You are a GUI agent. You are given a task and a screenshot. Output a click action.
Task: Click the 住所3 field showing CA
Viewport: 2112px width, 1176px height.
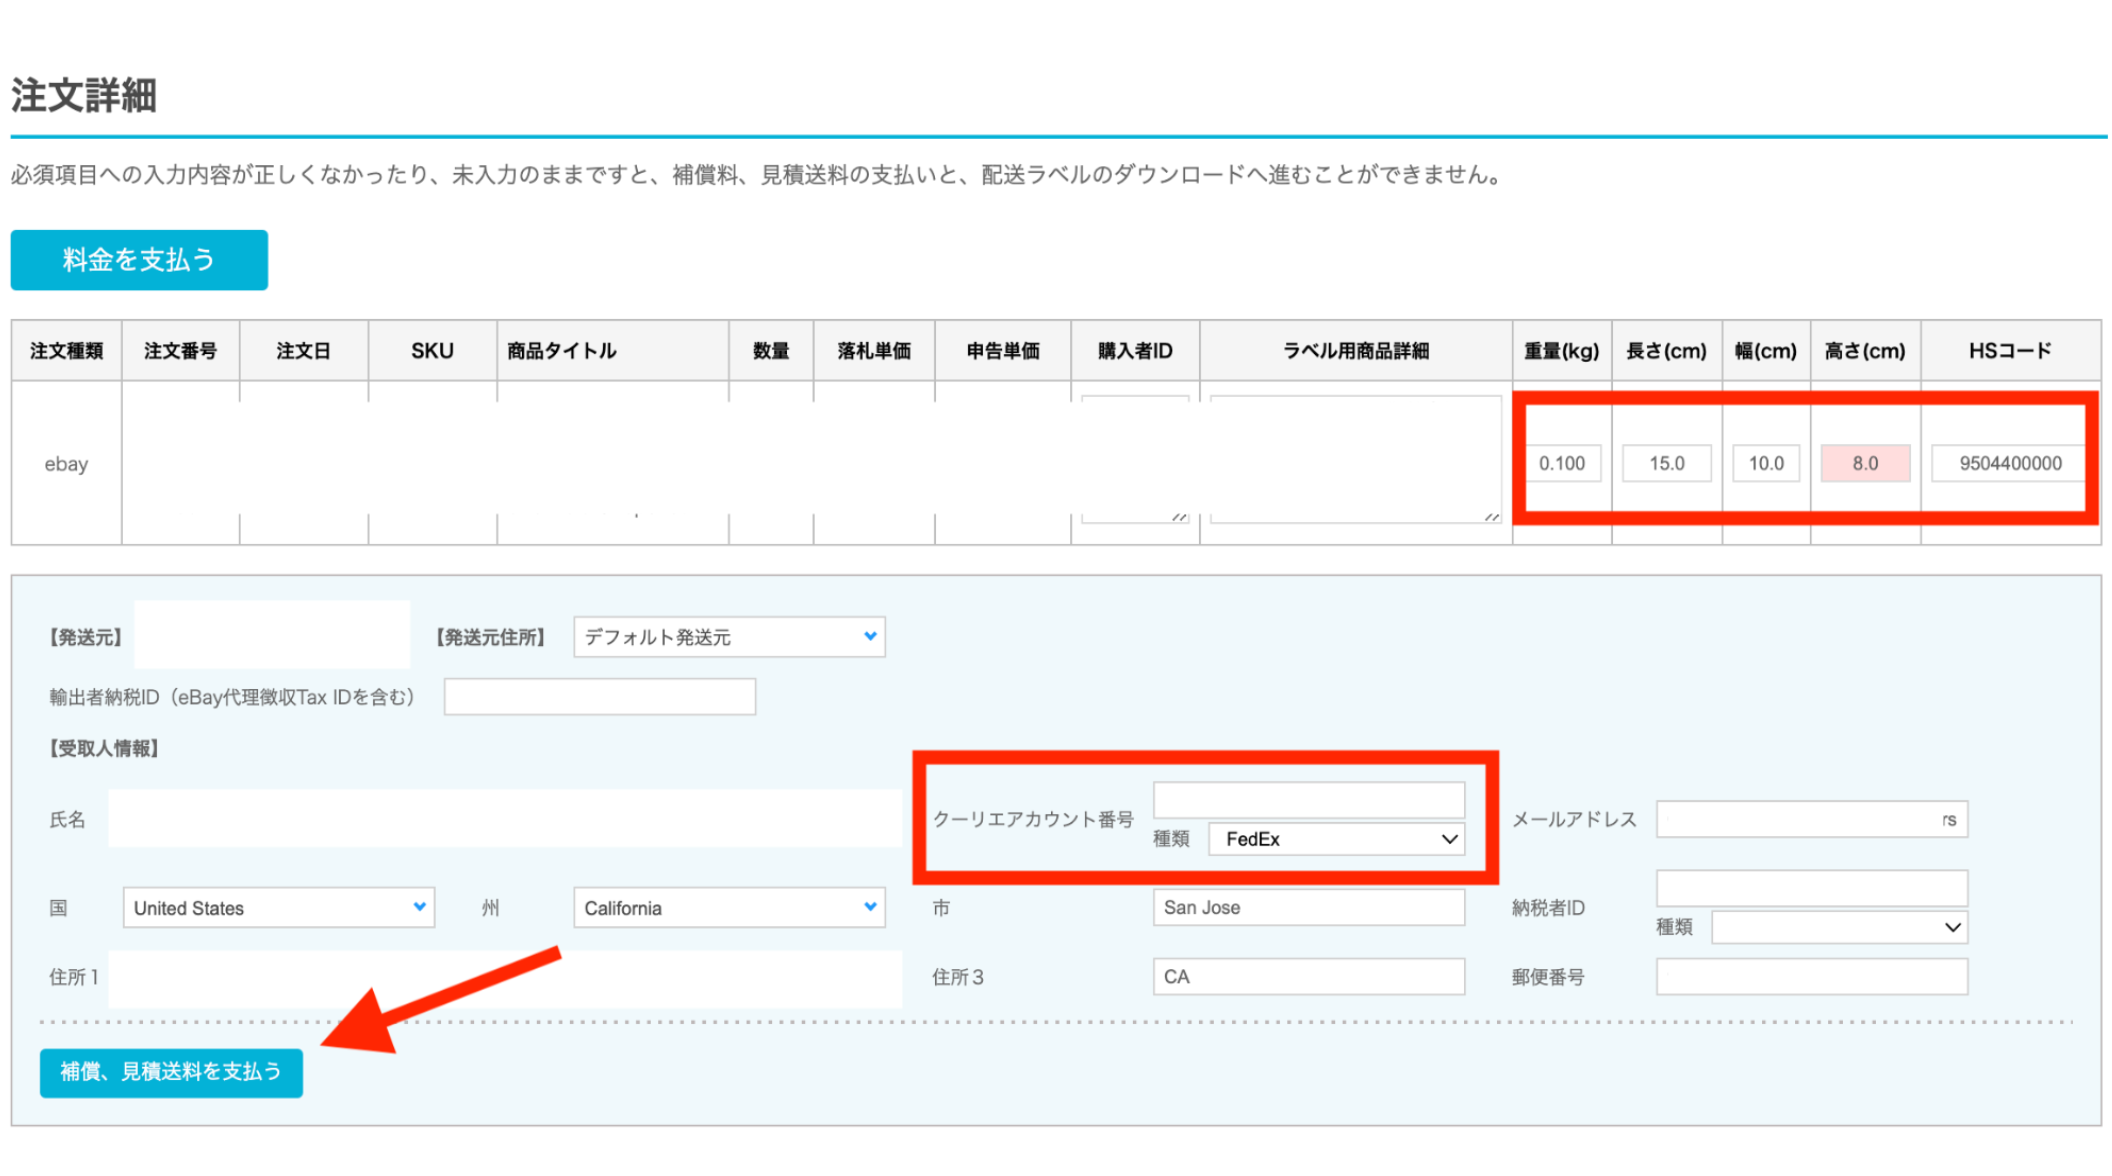point(1308,977)
